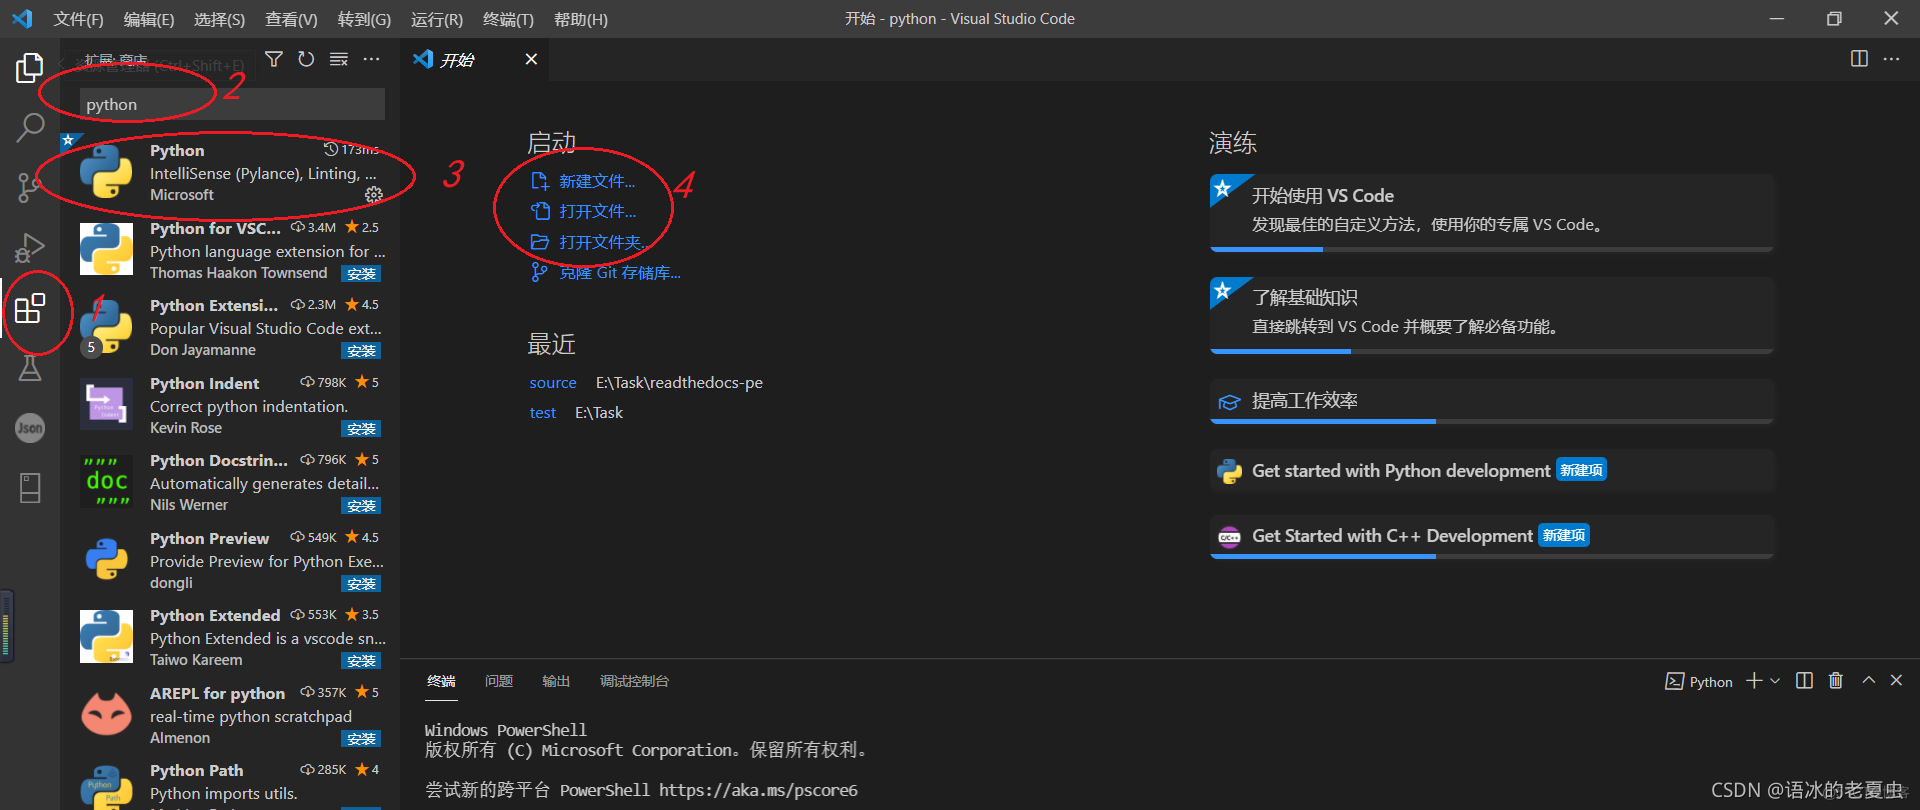Split the terminal panel

point(1804,681)
